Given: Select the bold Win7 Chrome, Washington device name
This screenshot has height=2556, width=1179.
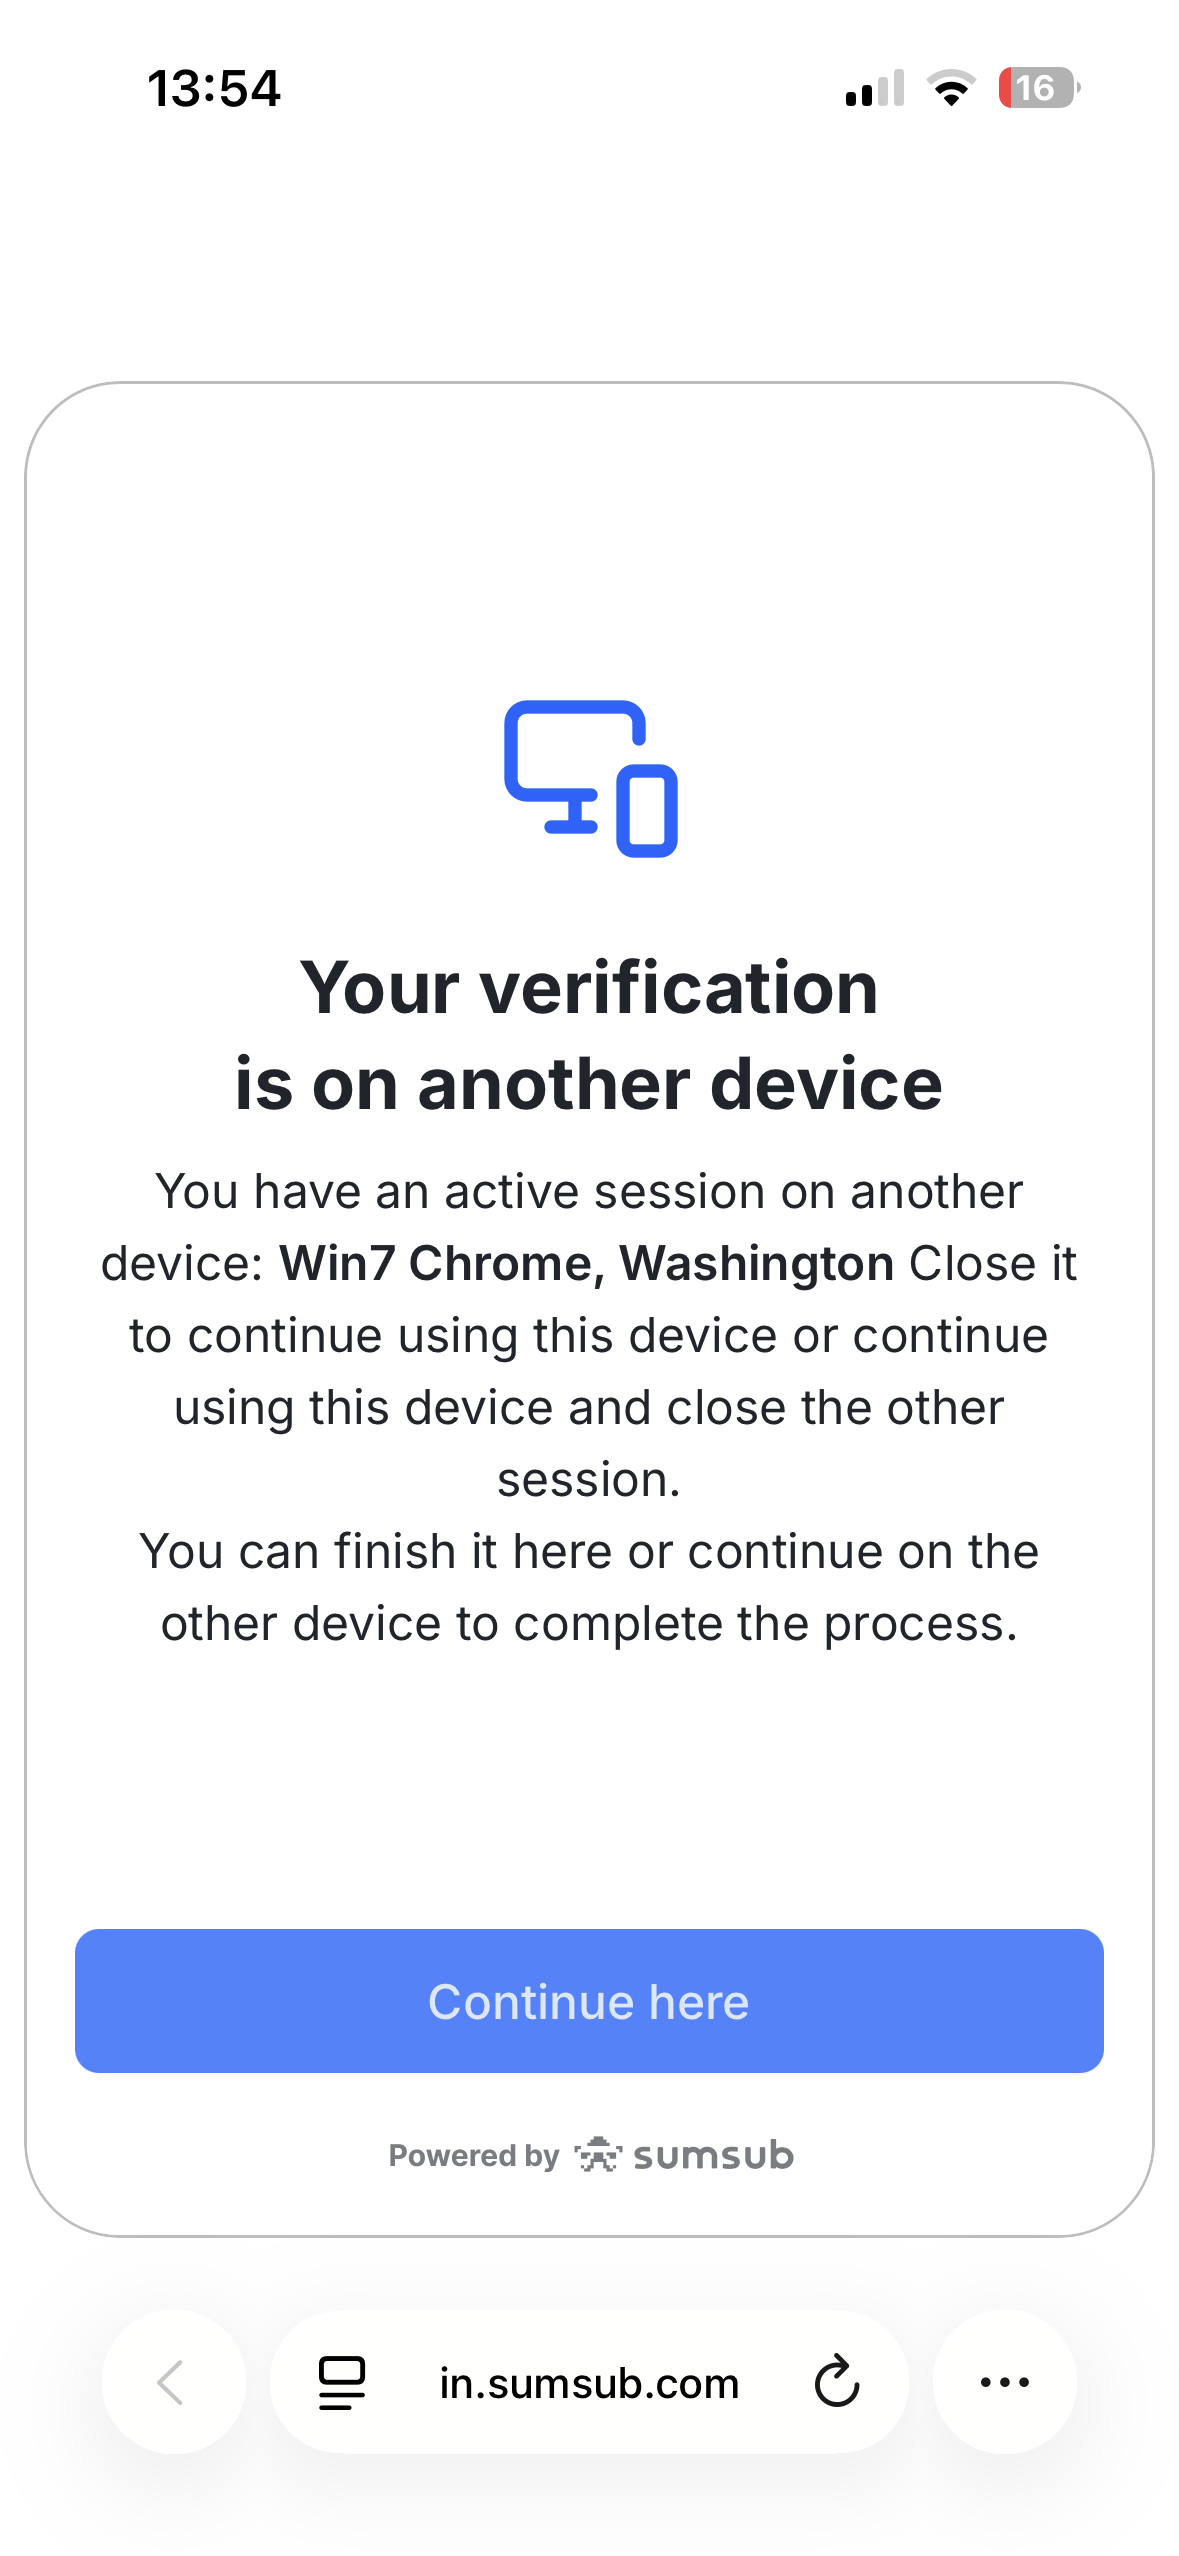Looking at the screenshot, I should pyautogui.click(x=586, y=1263).
